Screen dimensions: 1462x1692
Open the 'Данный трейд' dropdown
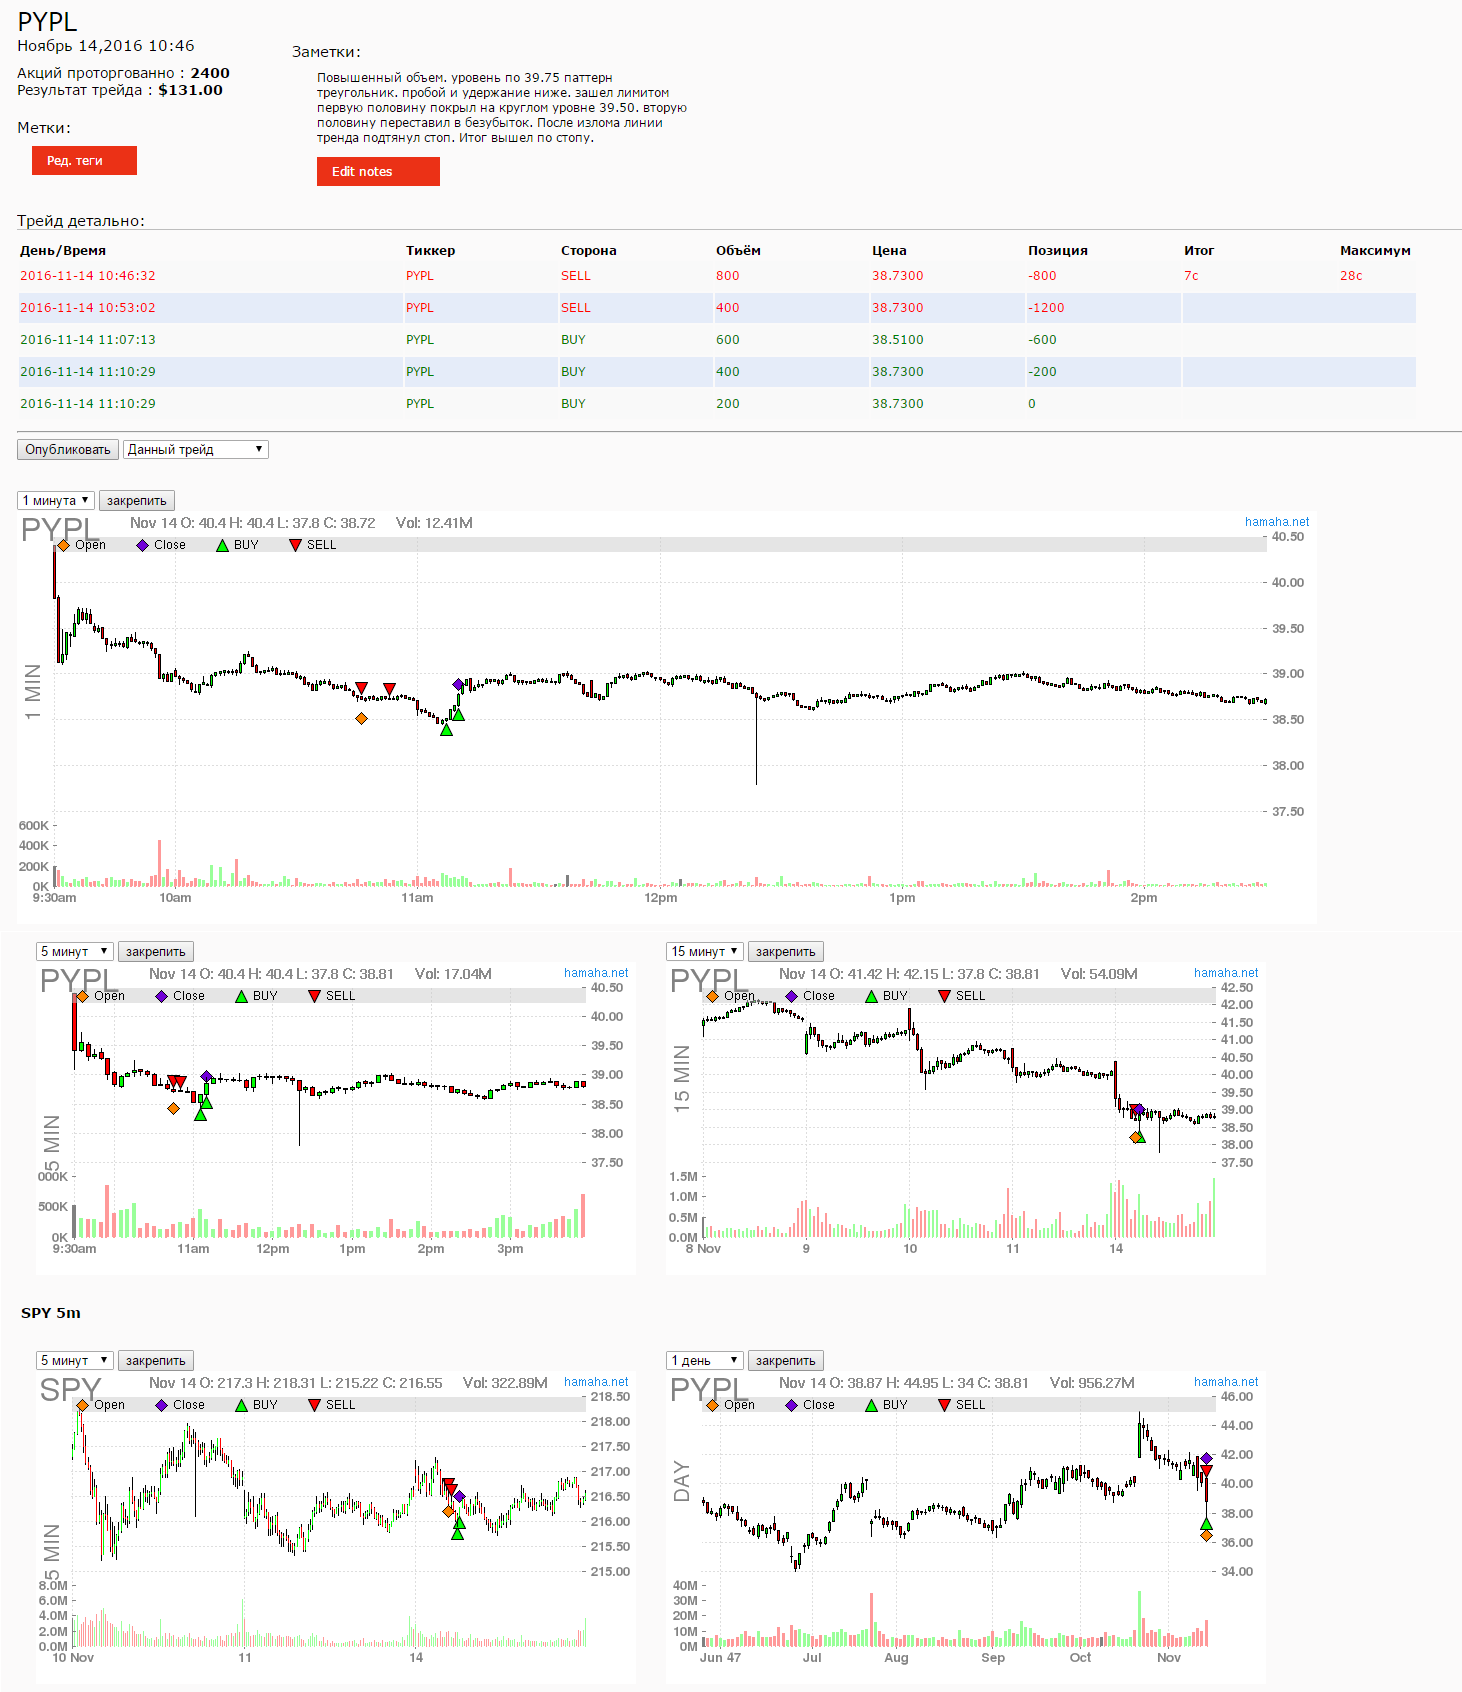tap(196, 450)
